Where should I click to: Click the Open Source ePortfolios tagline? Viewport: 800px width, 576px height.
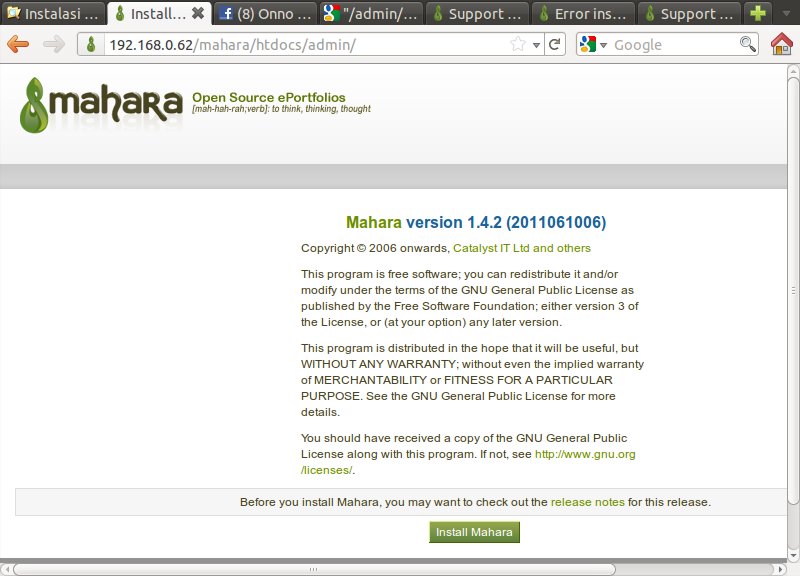click(x=268, y=97)
